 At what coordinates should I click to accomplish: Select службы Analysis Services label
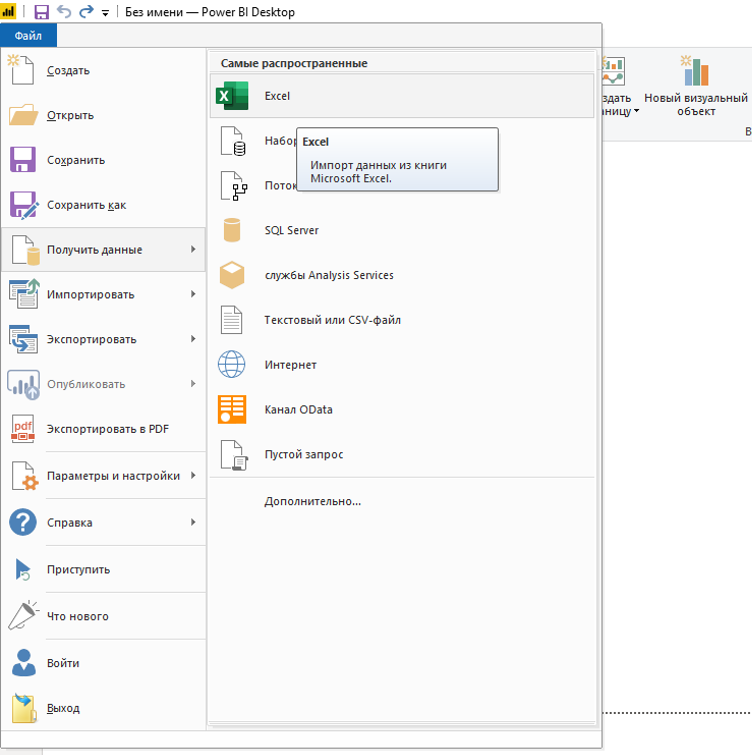pyautogui.click(x=329, y=275)
